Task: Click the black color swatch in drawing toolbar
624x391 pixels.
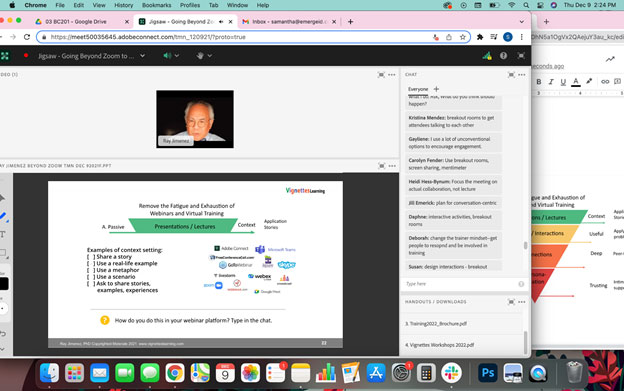Action: (x=4, y=284)
